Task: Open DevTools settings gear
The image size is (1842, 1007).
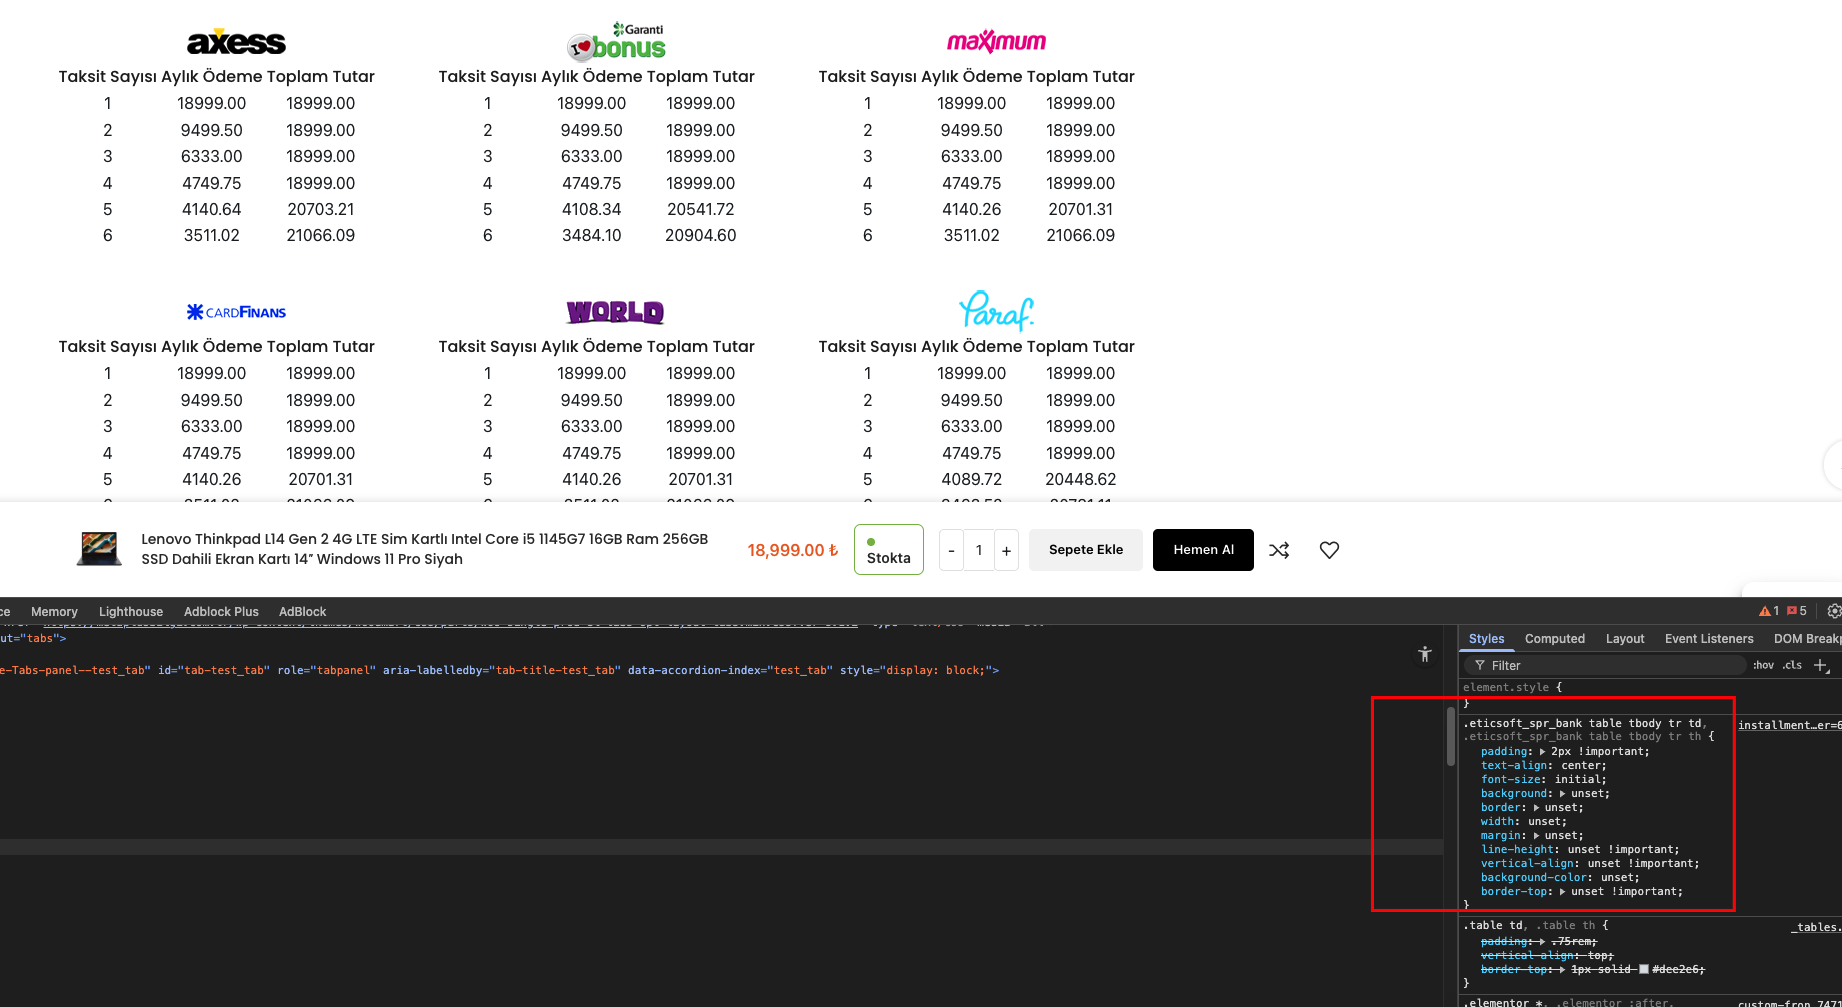Action: point(1834,611)
